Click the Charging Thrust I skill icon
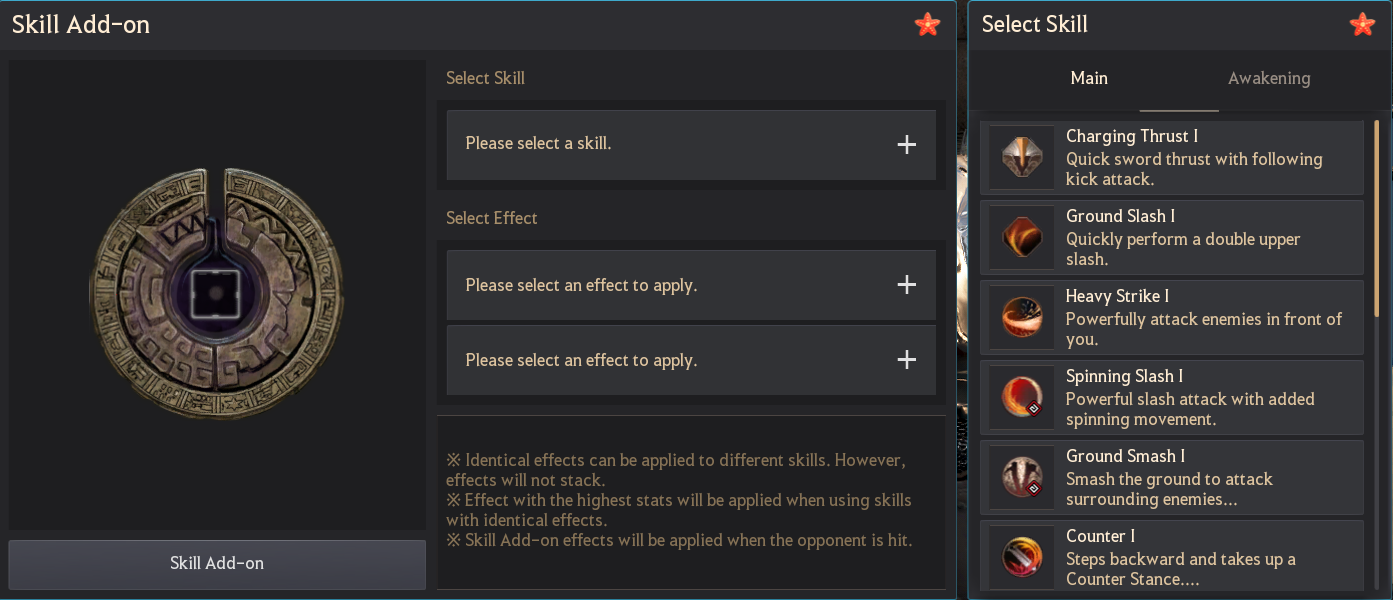The height and width of the screenshot is (600, 1393). tap(1022, 158)
